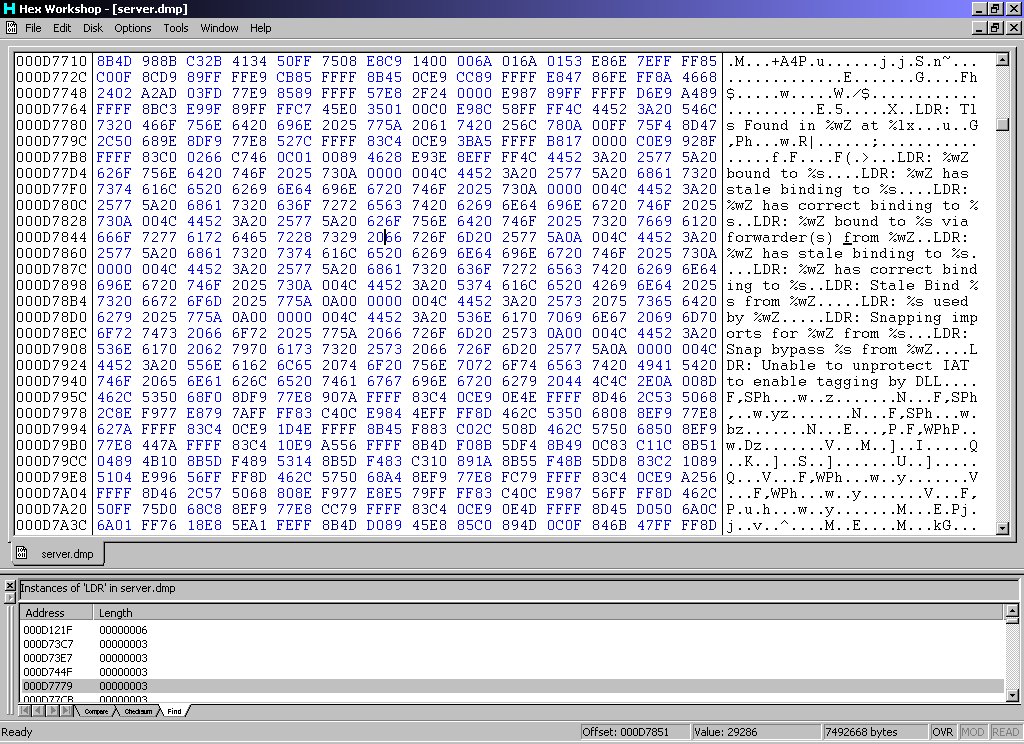Viewport: 1024px width, 744px height.
Task: Click the document icon in the menu bar
Action: pos(12,27)
